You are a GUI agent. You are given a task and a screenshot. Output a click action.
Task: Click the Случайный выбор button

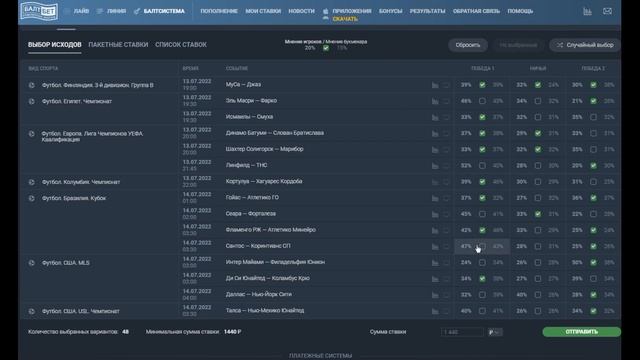[x=585, y=45]
